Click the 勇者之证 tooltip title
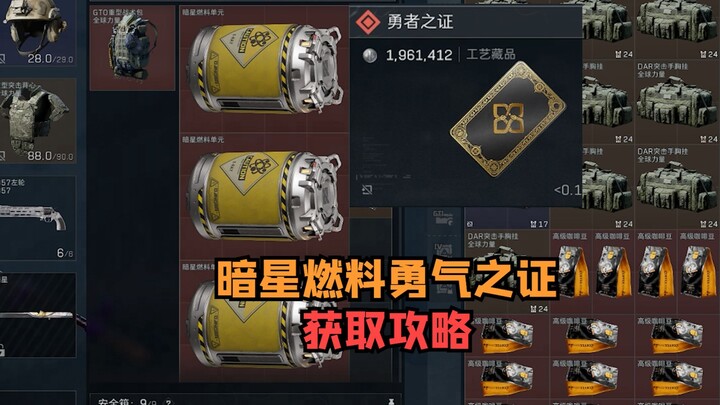This screenshot has height=405, width=720. [420, 22]
